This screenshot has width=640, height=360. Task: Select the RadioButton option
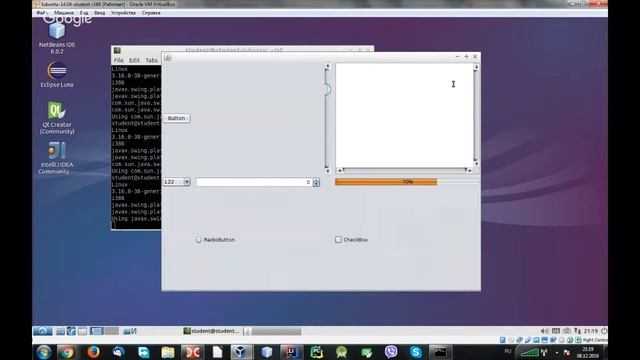[x=215, y=240]
